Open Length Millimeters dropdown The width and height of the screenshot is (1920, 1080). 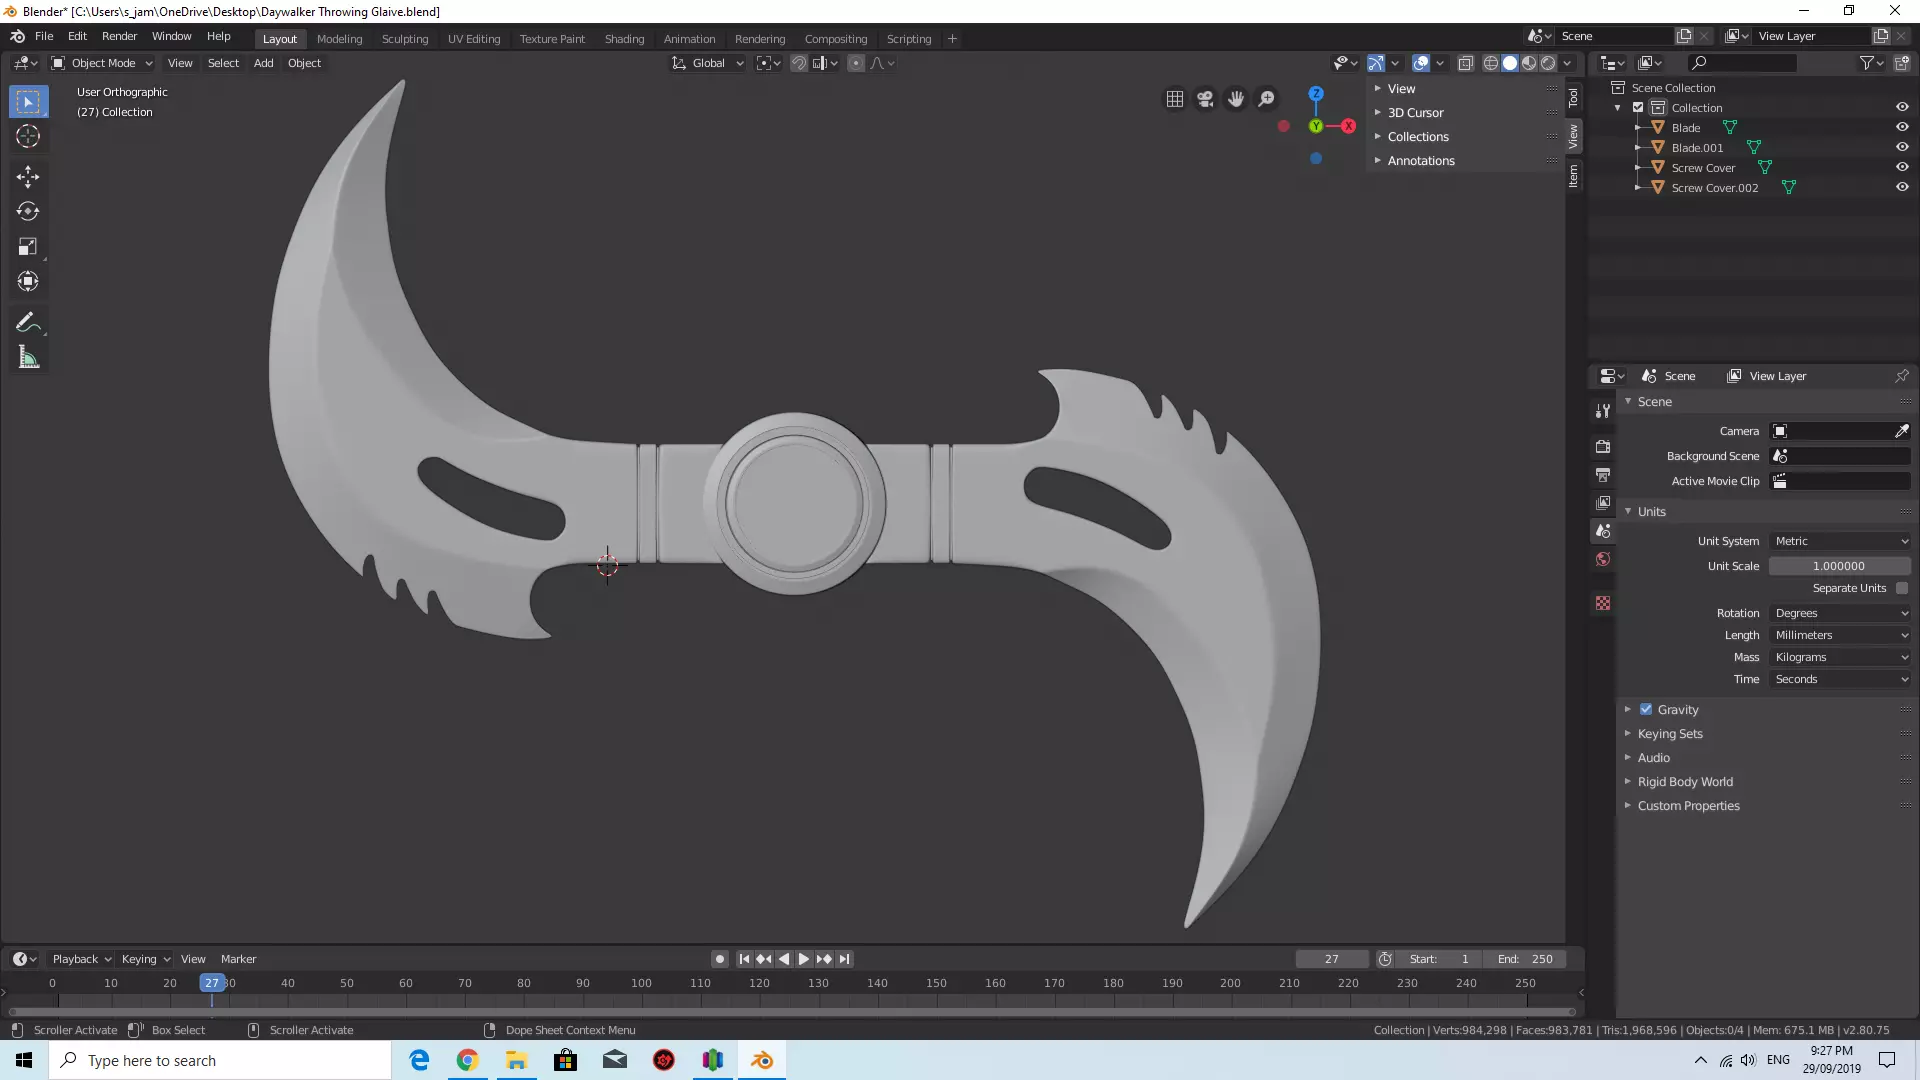tap(1840, 635)
